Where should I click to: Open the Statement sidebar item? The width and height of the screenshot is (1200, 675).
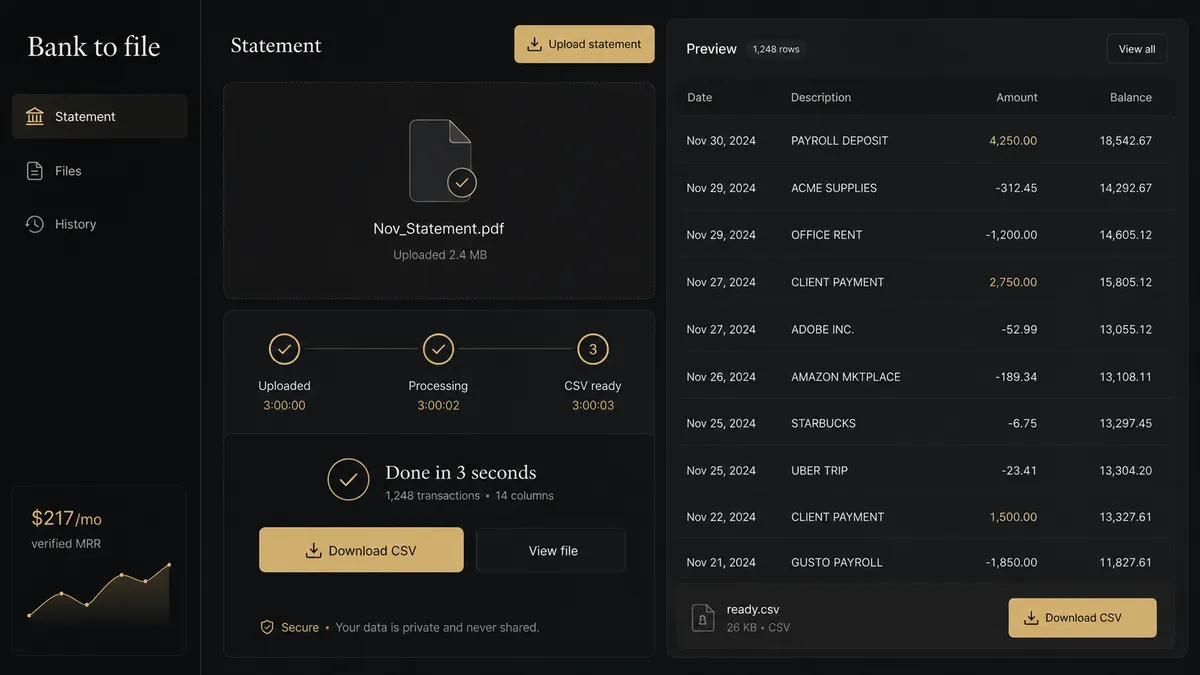(x=100, y=116)
